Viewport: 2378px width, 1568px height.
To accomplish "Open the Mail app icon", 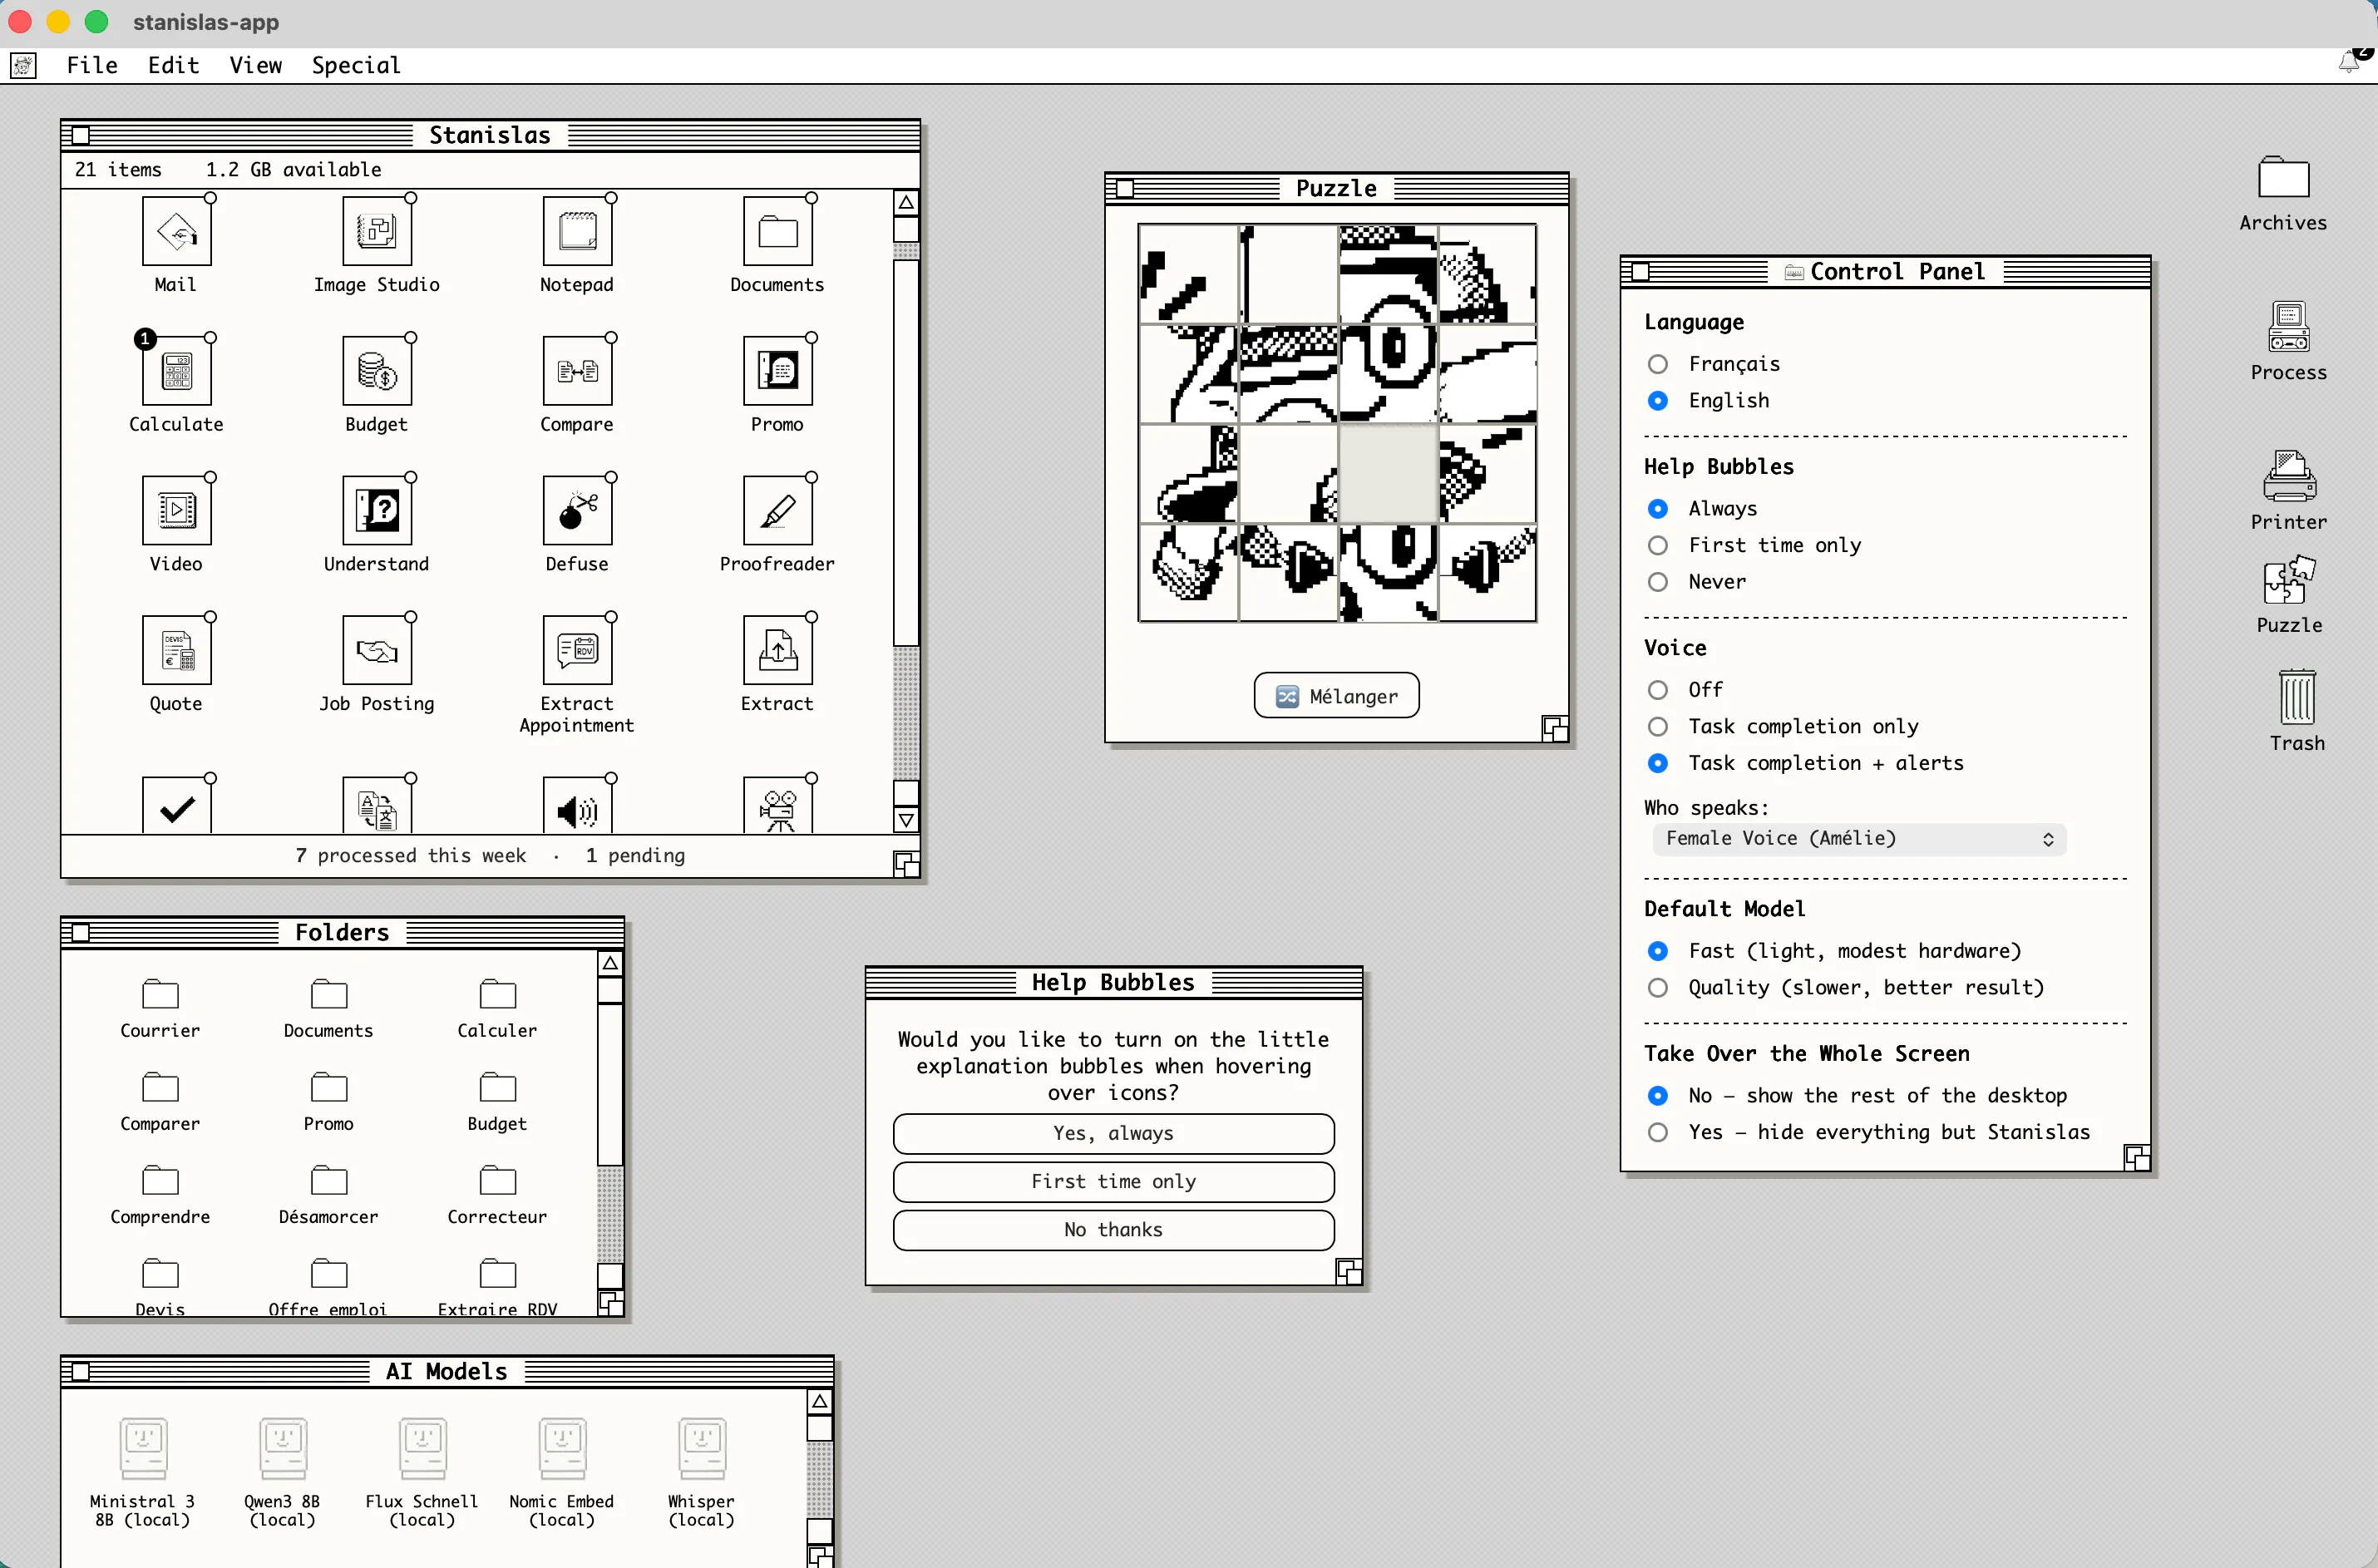I will click(177, 231).
